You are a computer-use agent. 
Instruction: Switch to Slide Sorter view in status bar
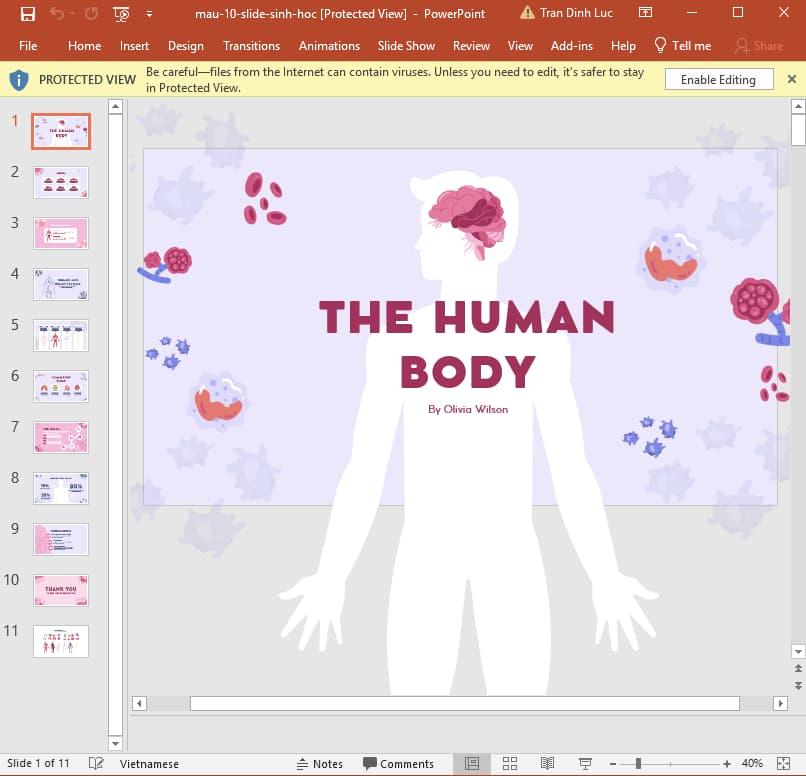[510, 763]
